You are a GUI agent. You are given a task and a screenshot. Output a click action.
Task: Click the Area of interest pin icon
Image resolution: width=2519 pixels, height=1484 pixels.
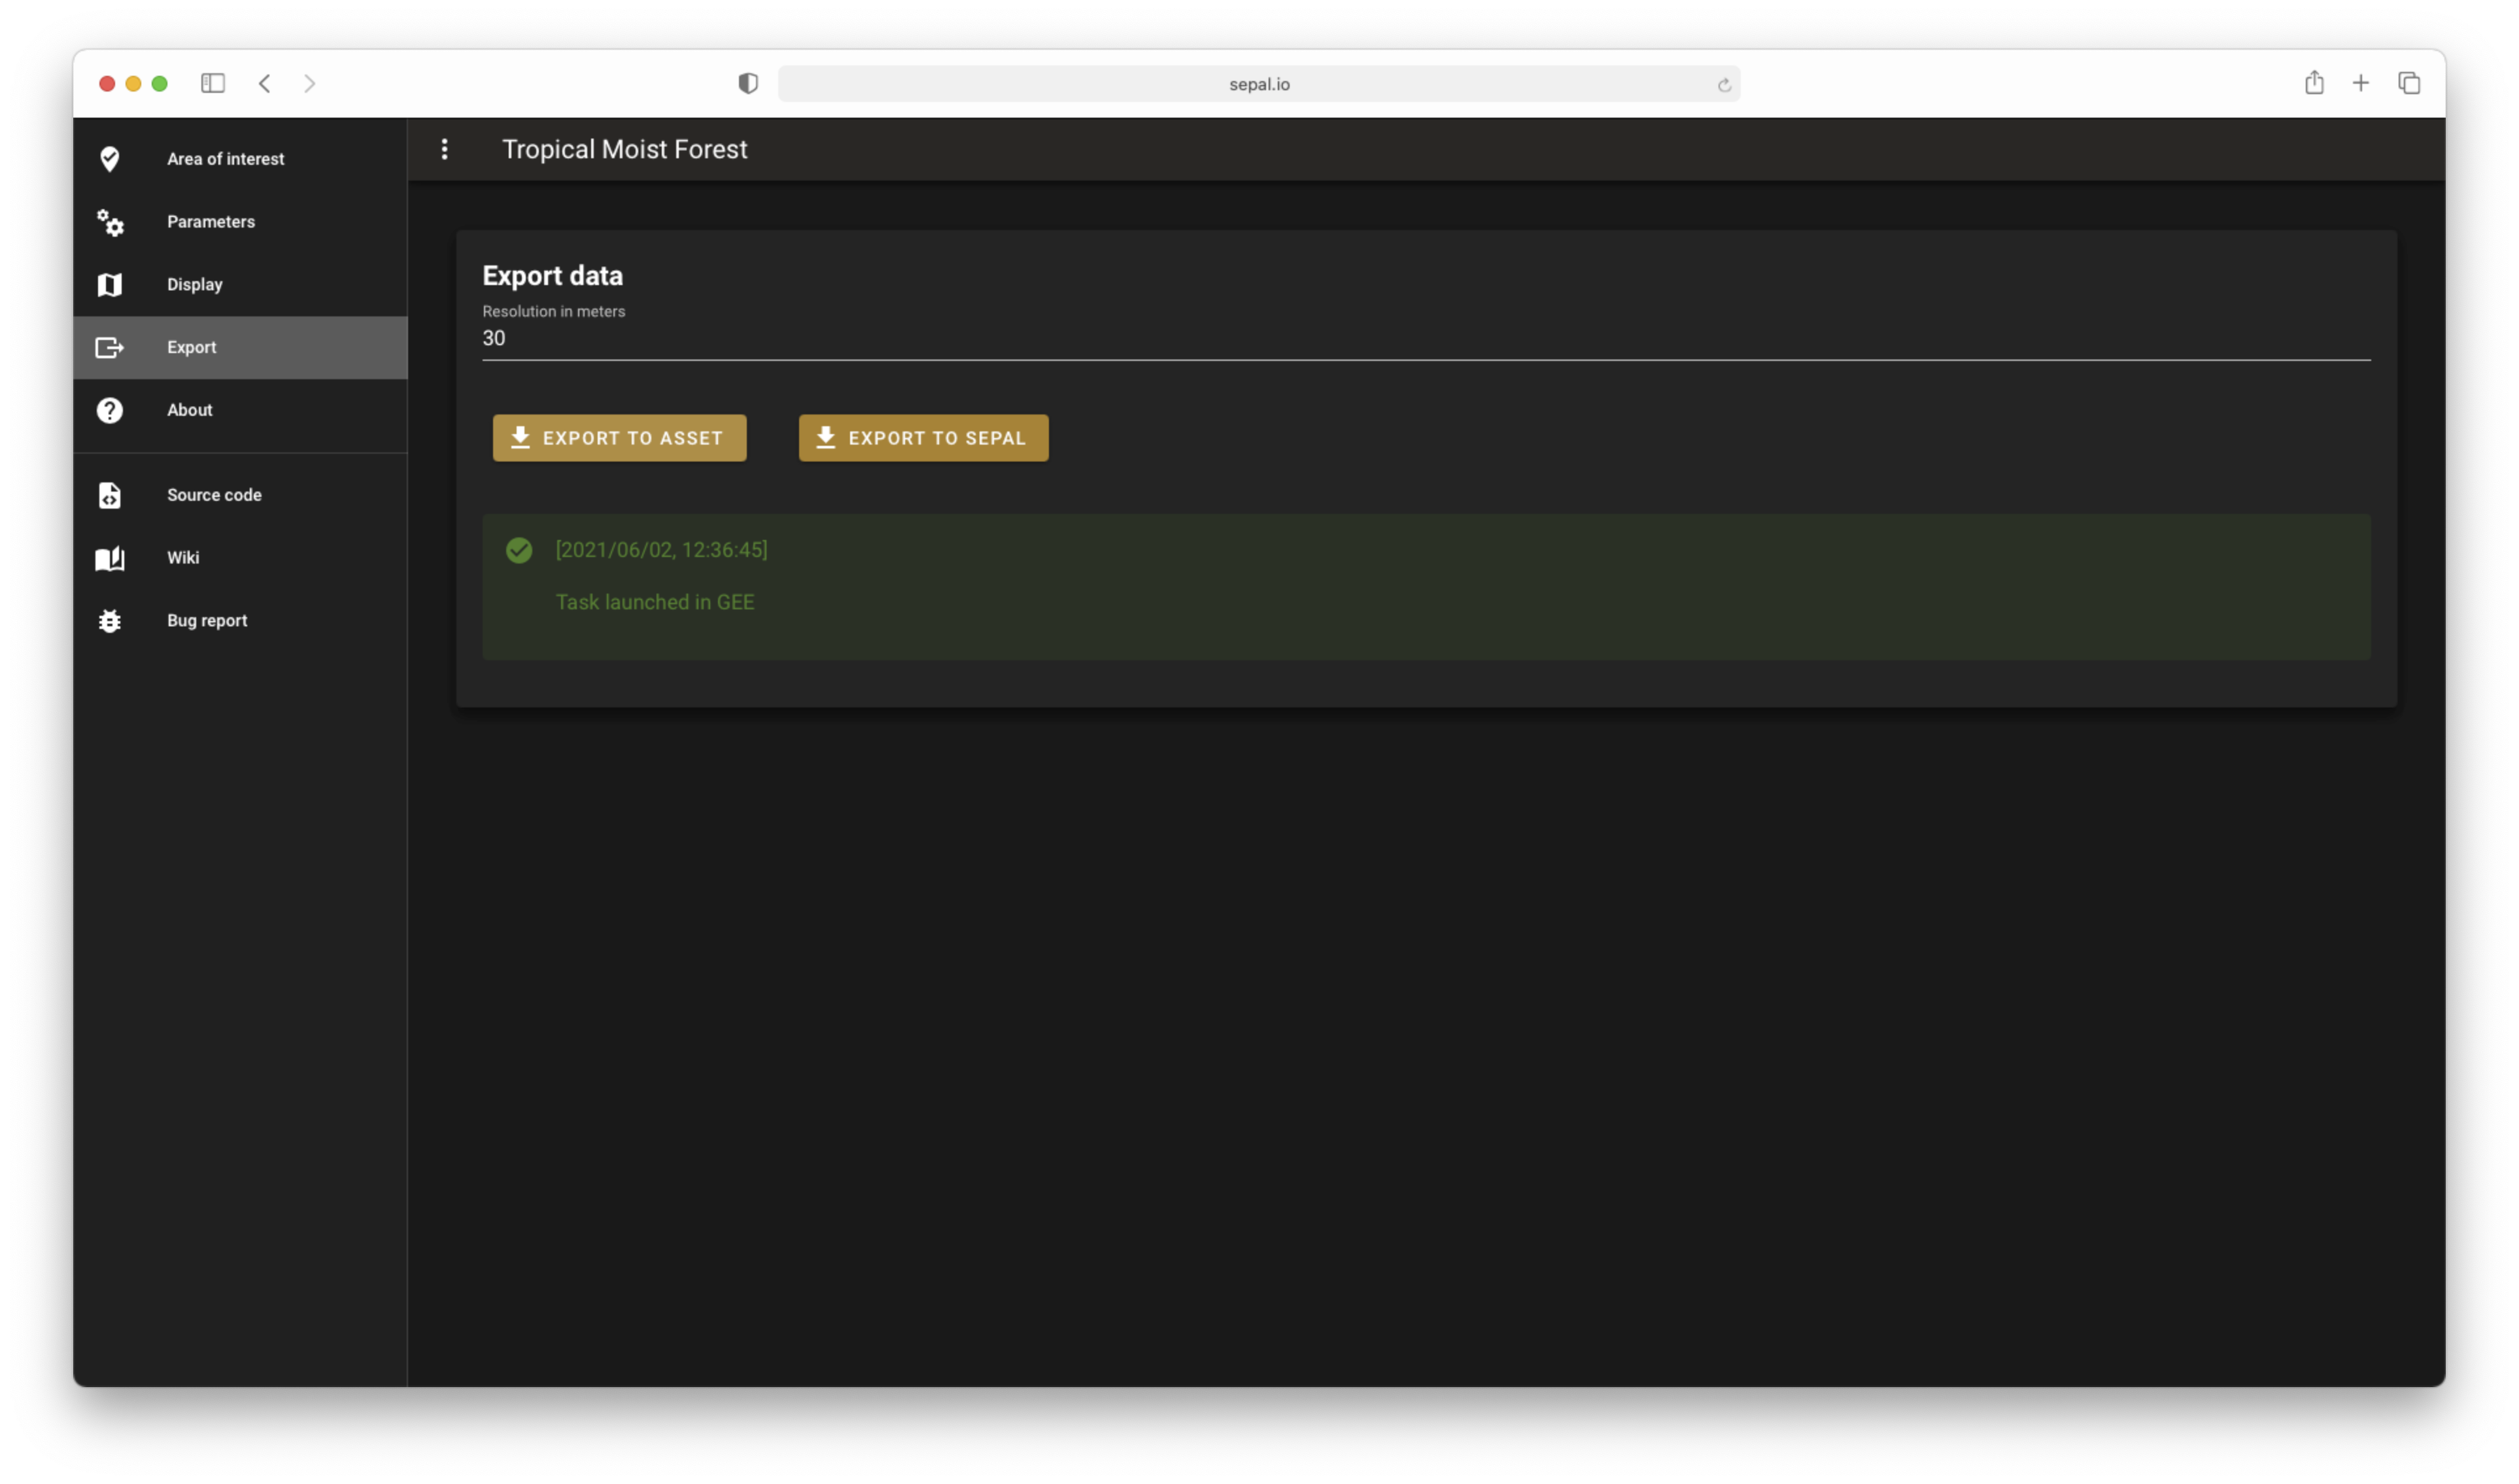tap(110, 159)
